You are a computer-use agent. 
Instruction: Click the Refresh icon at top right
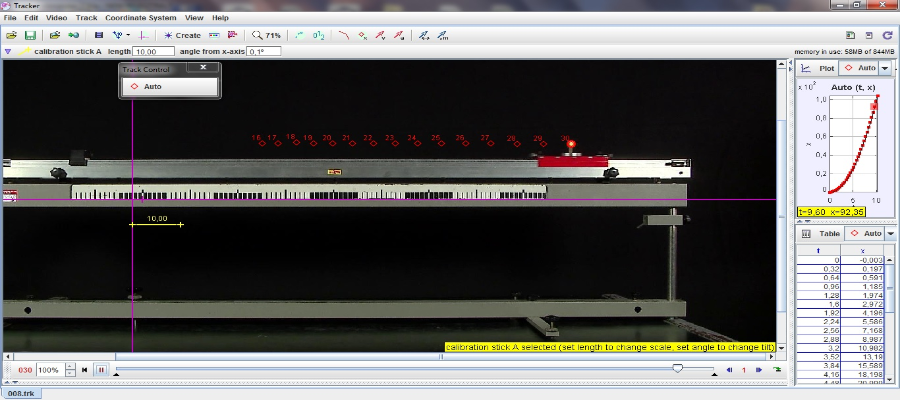coord(888,35)
